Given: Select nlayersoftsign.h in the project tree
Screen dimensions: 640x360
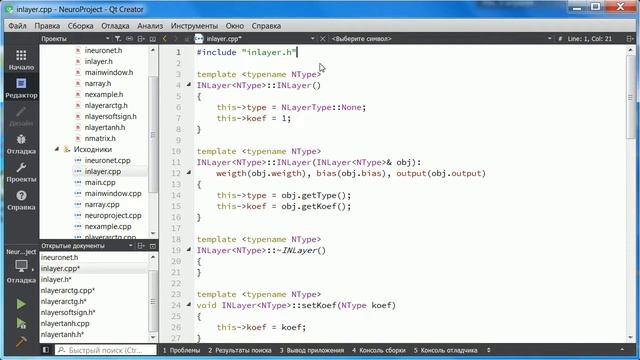Looking at the screenshot, I should 110,116.
